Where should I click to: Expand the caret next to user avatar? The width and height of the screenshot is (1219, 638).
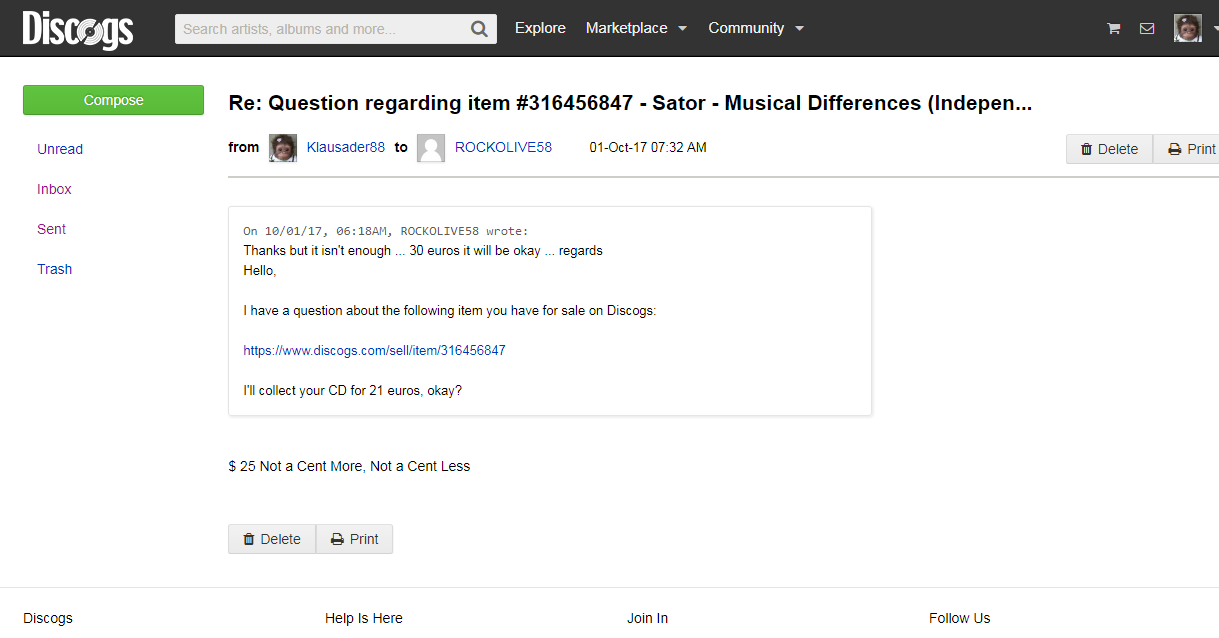pos(1214,29)
